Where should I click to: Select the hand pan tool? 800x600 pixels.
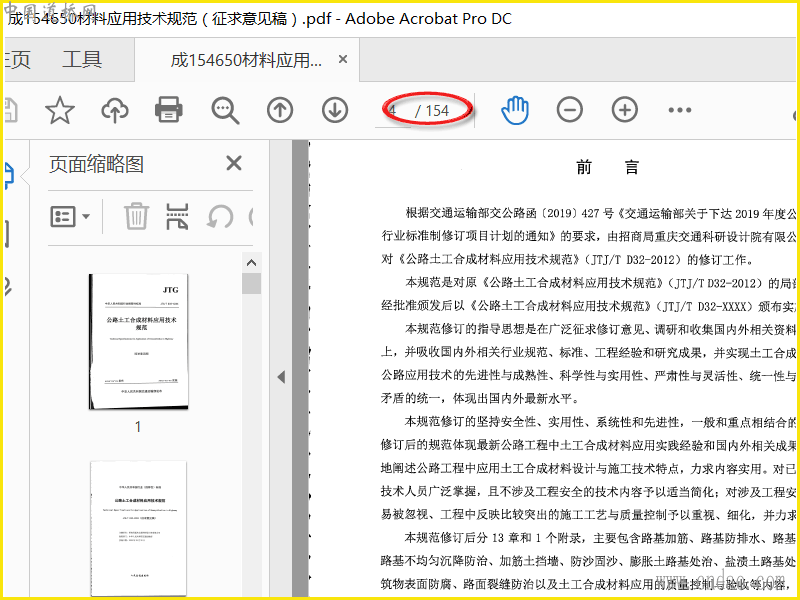515,110
